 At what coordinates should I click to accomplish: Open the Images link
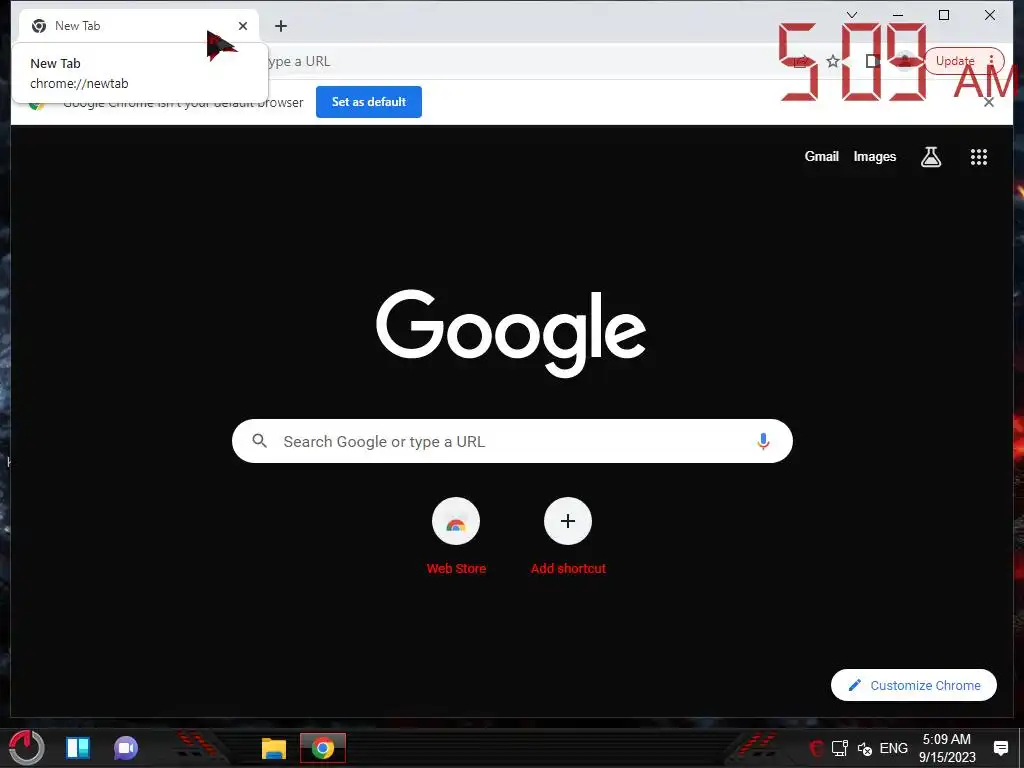[874, 157]
